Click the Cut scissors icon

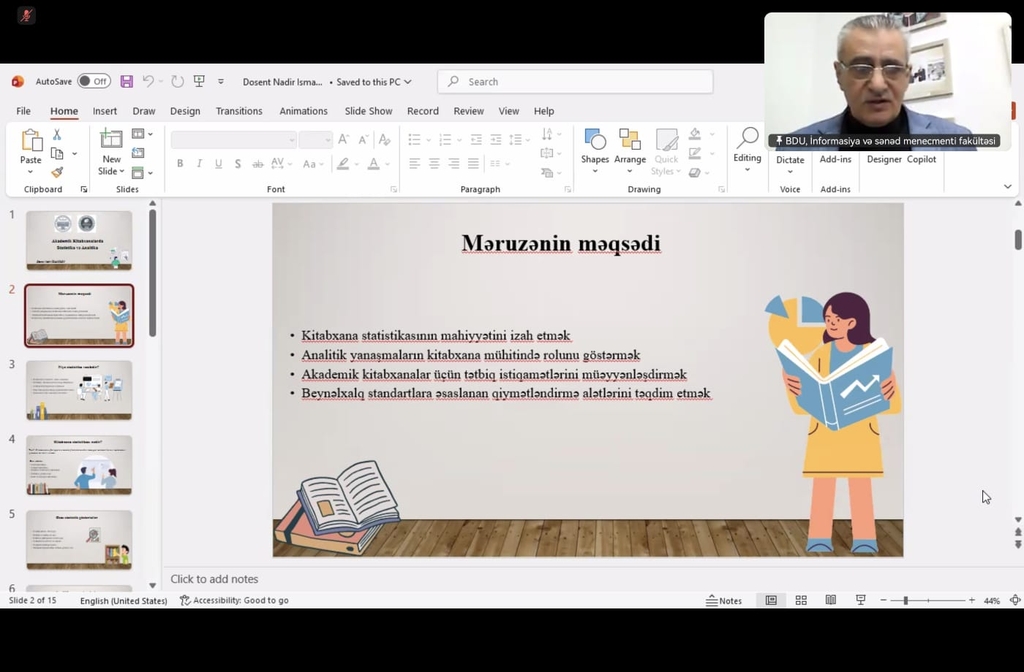pos(57,135)
